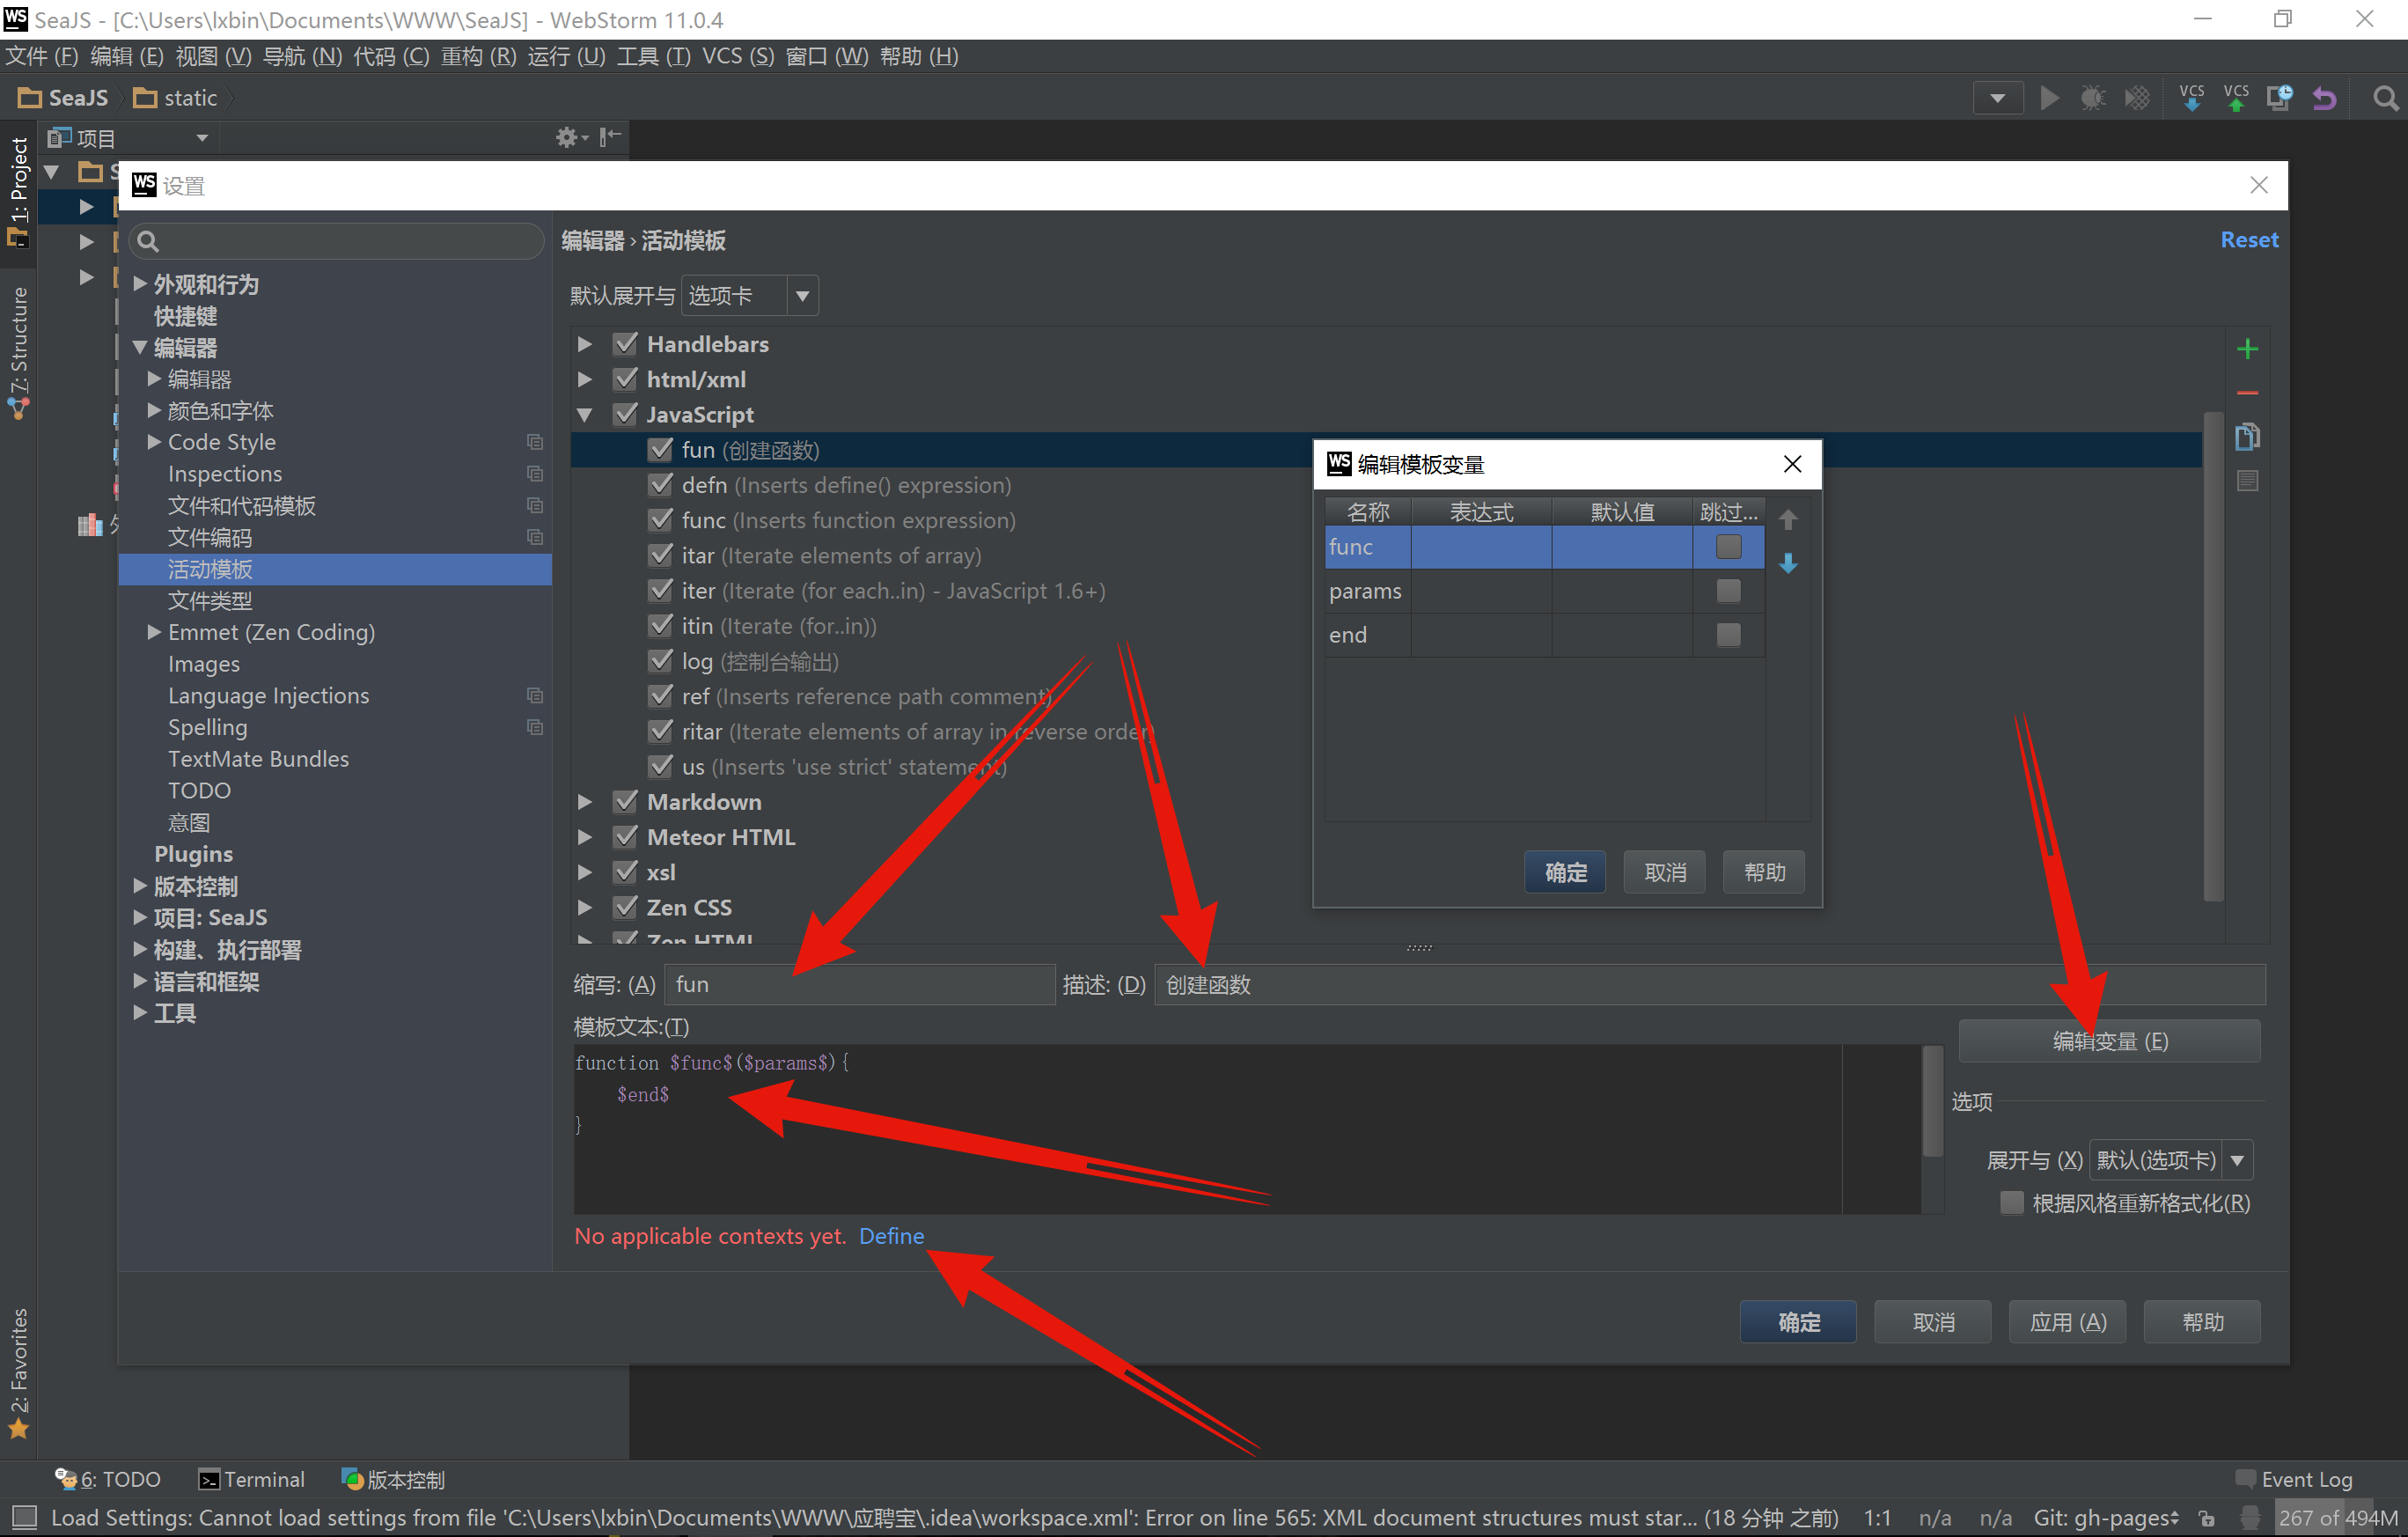Uncheck the itar template checkbox

coord(660,555)
